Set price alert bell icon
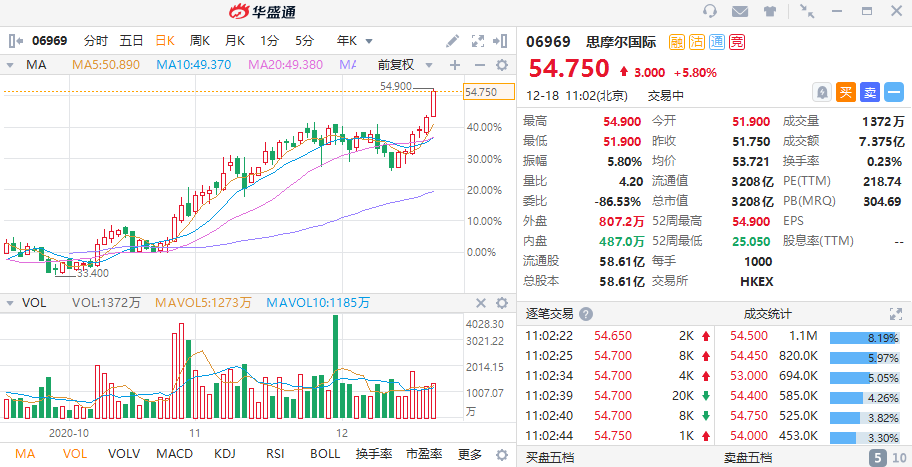912x467 pixels. [821, 92]
